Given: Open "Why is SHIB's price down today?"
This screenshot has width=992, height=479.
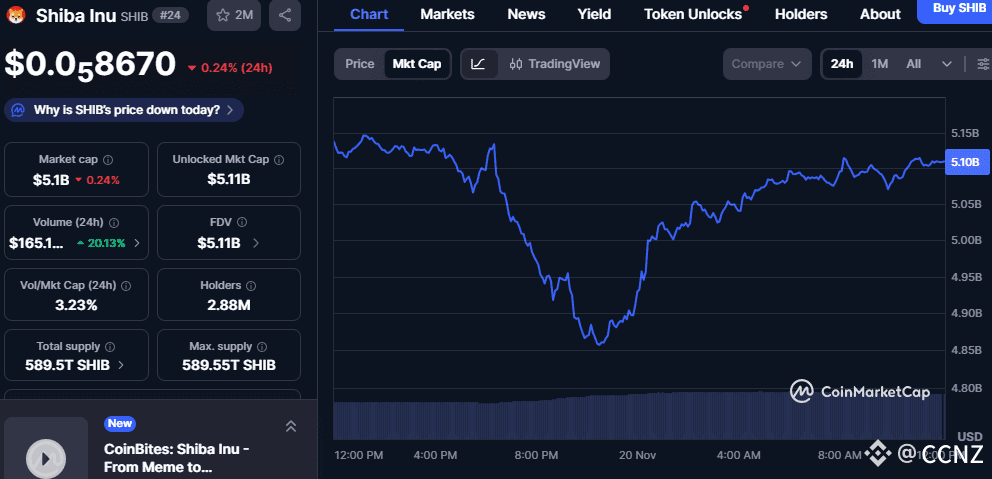Looking at the screenshot, I should click(x=124, y=110).
